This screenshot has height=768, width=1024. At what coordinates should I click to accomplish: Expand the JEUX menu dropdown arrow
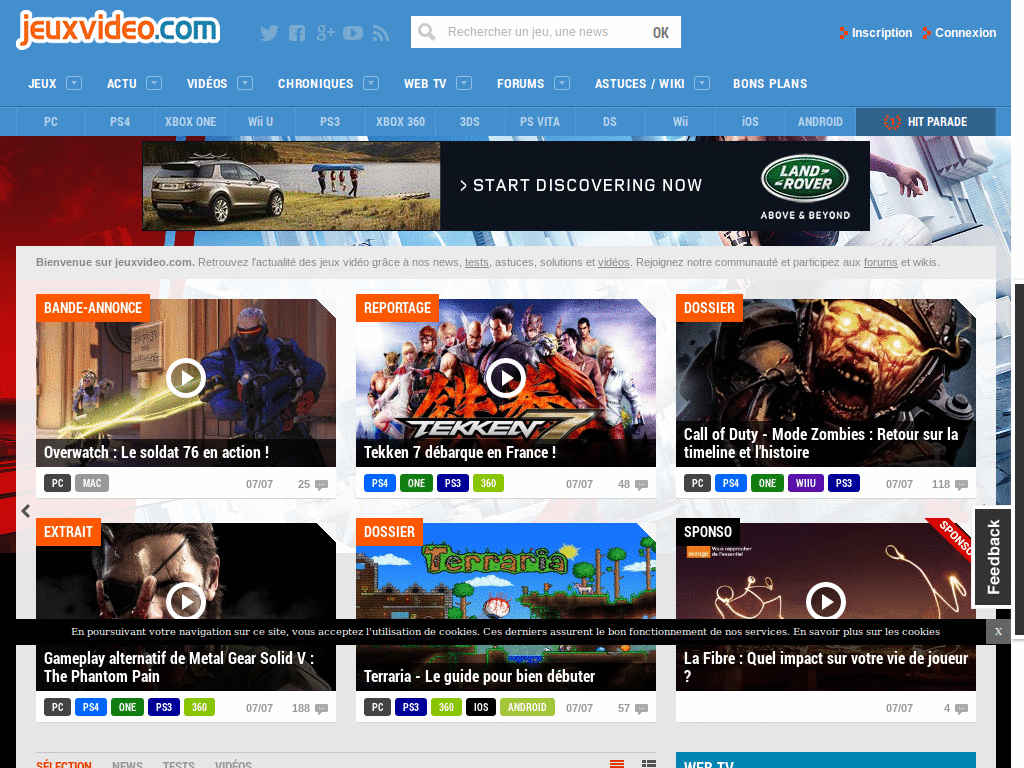(x=74, y=83)
